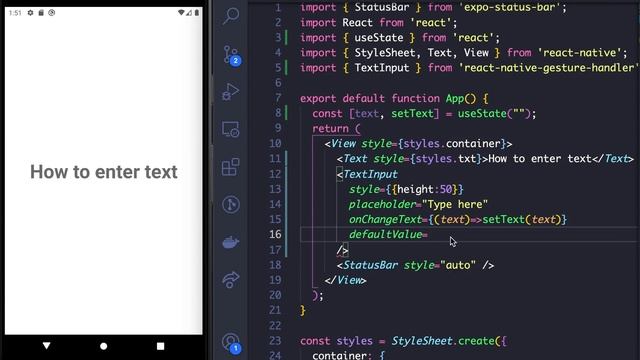Click 'TextInput' in the line 5 import

[x=382, y=68]
